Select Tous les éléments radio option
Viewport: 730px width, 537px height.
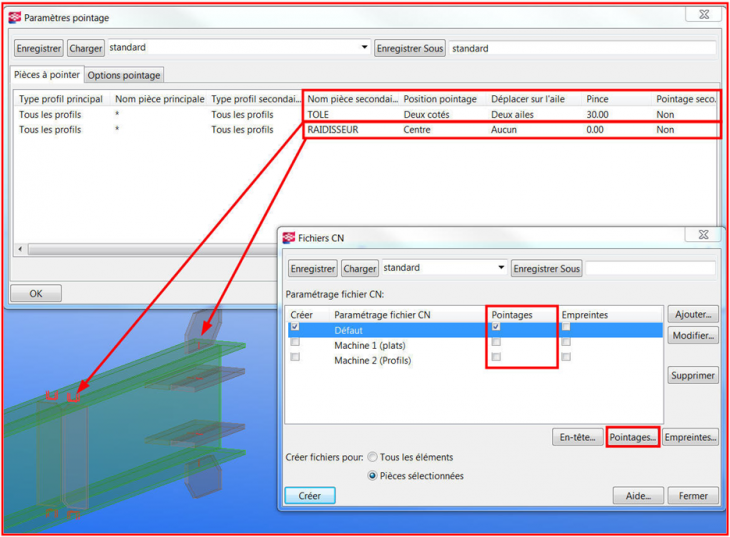[x=372, y=457]
